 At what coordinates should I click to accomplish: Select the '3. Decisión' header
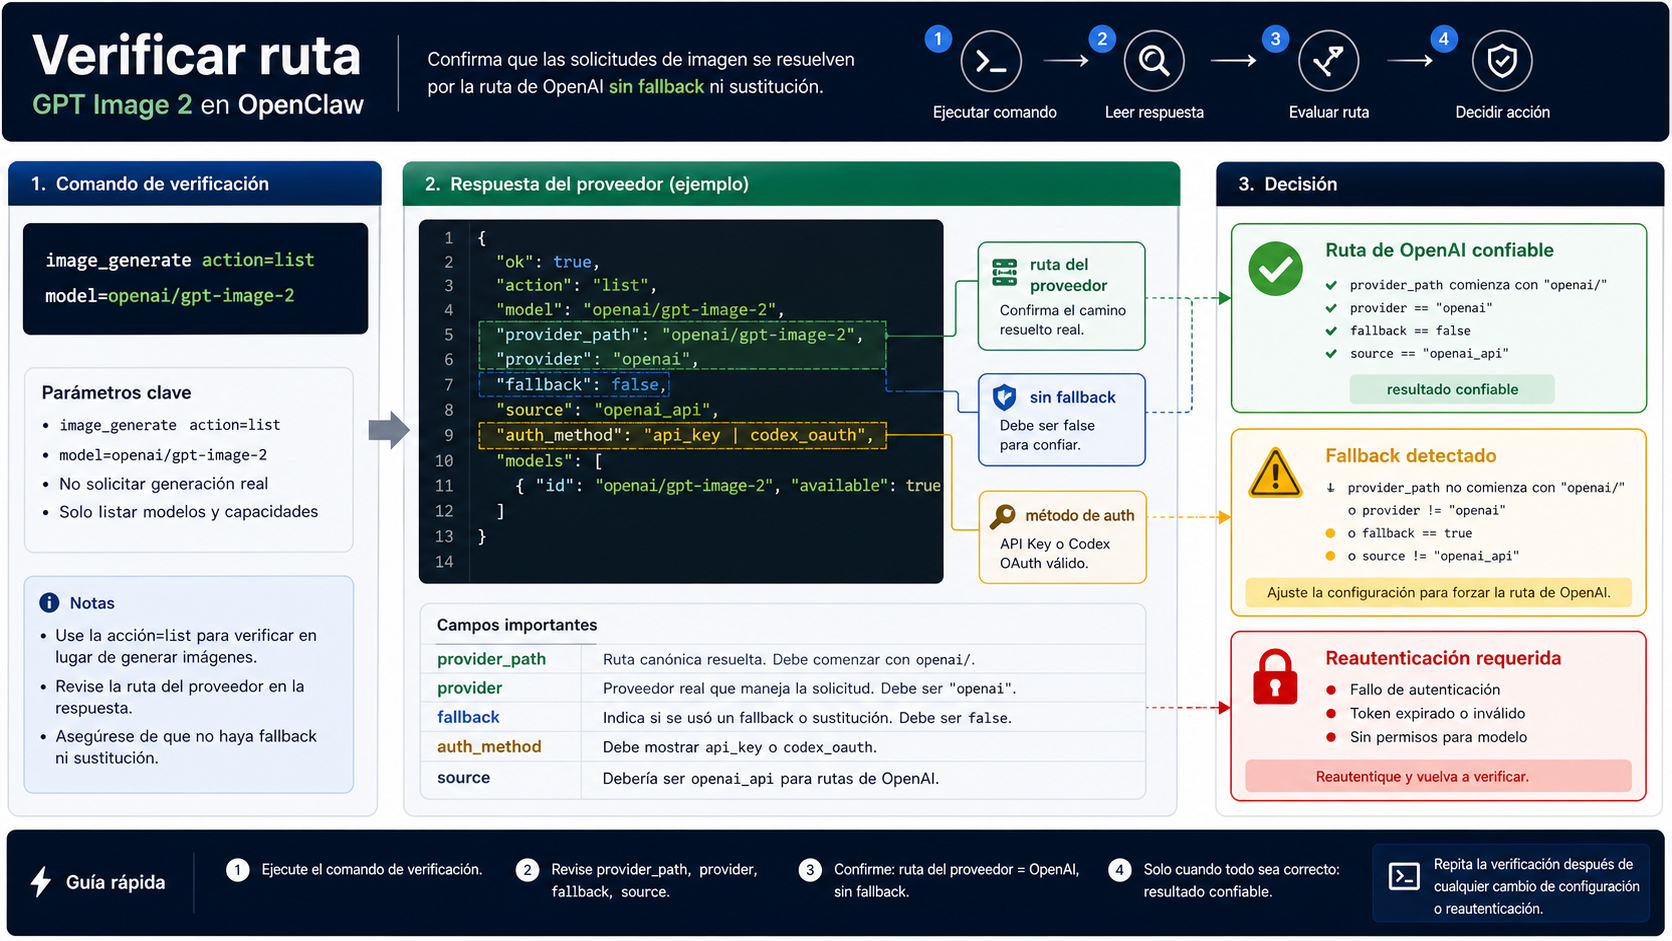click(1440, 184)
